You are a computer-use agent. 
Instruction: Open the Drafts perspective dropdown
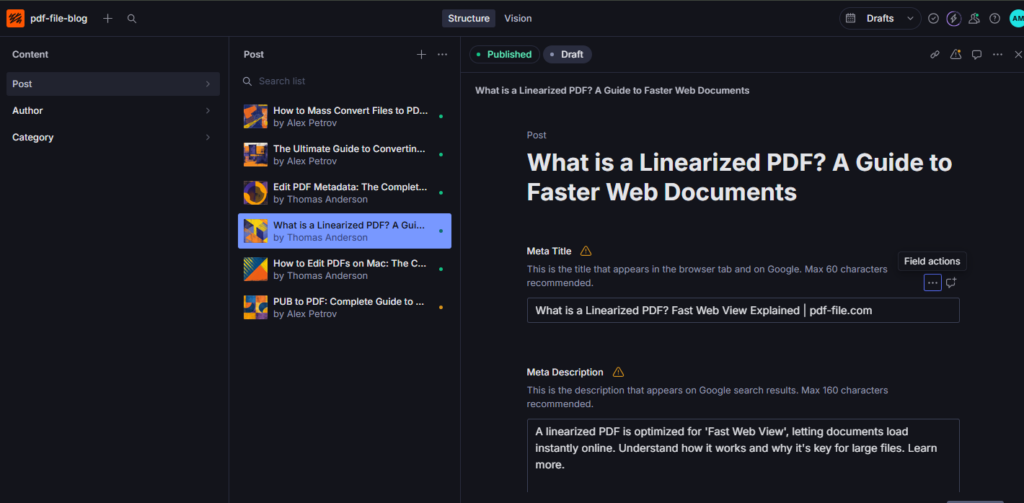[x=880, y=18]
